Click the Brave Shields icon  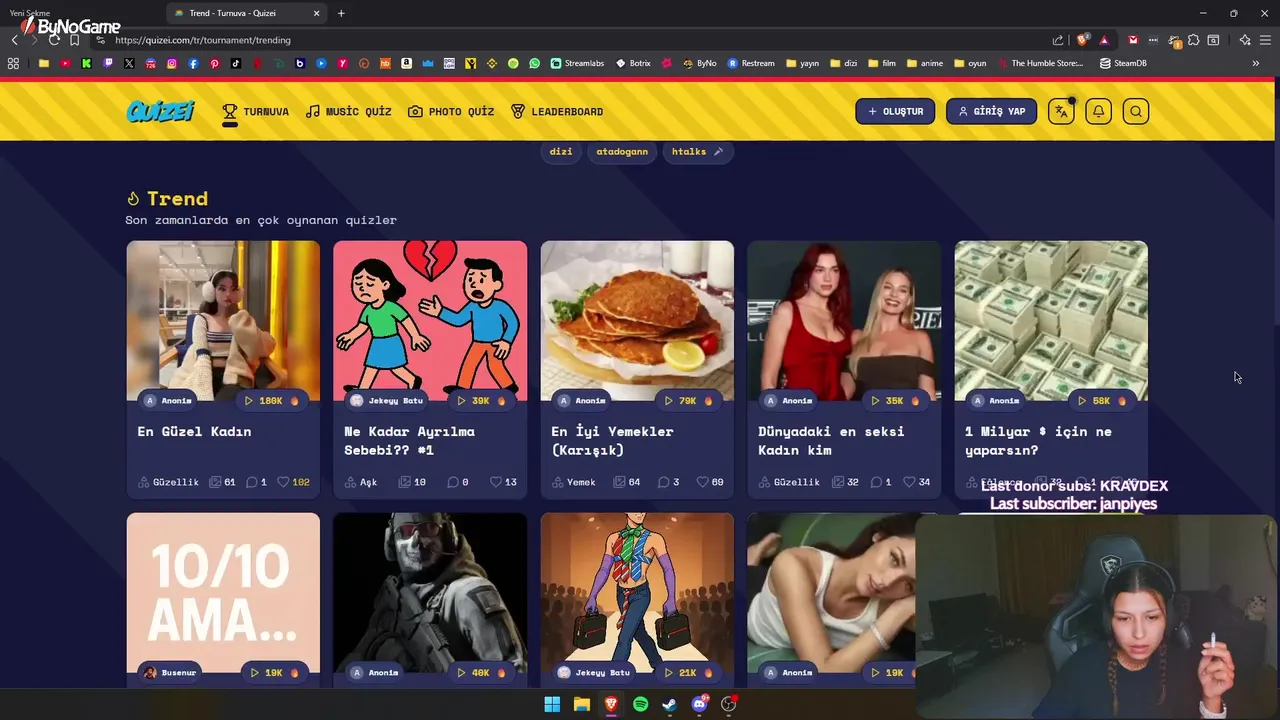coord(1082,40)
